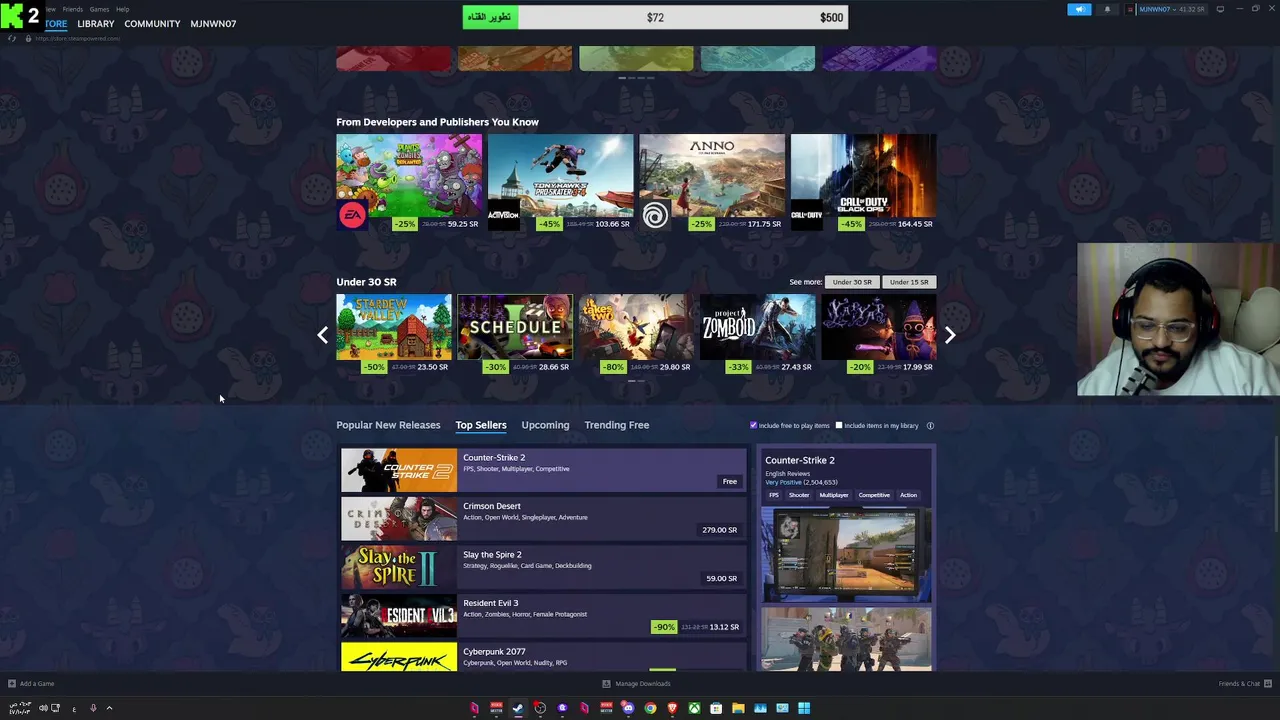Open the Steam icon in the taskbar
Image resolution: width=1280 pixels, height=720 pixels.
click(518, 708)
